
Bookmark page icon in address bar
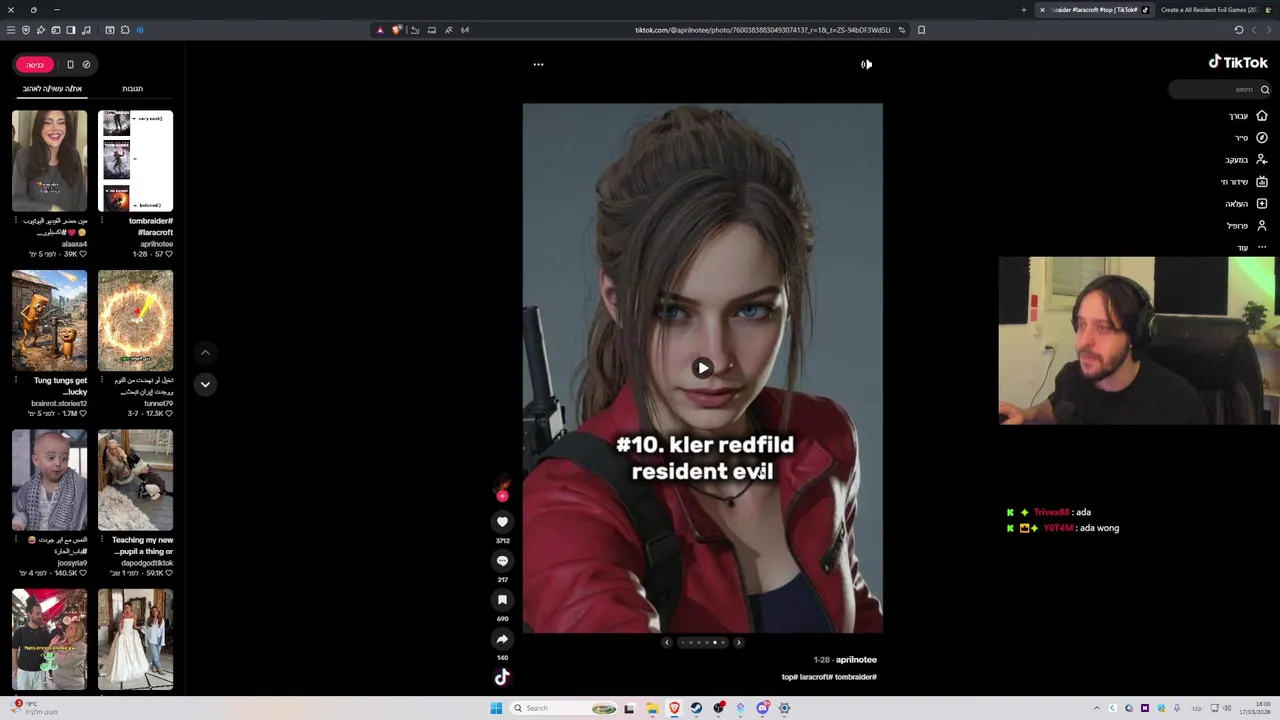click(921, 30)
